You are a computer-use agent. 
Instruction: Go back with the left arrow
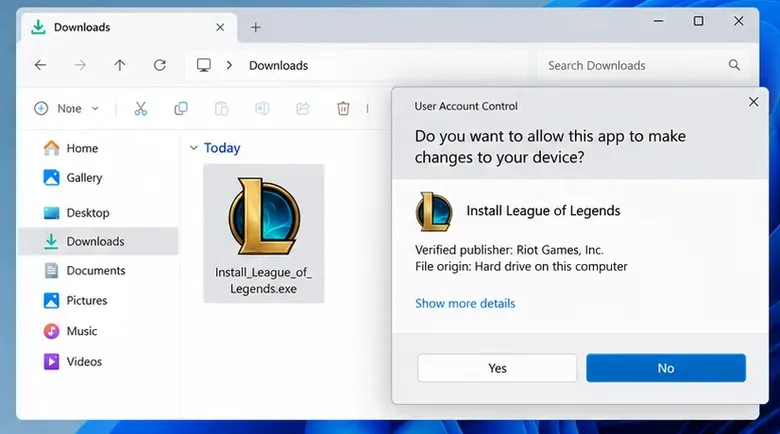pyautogui.click(x=40, y=65)
